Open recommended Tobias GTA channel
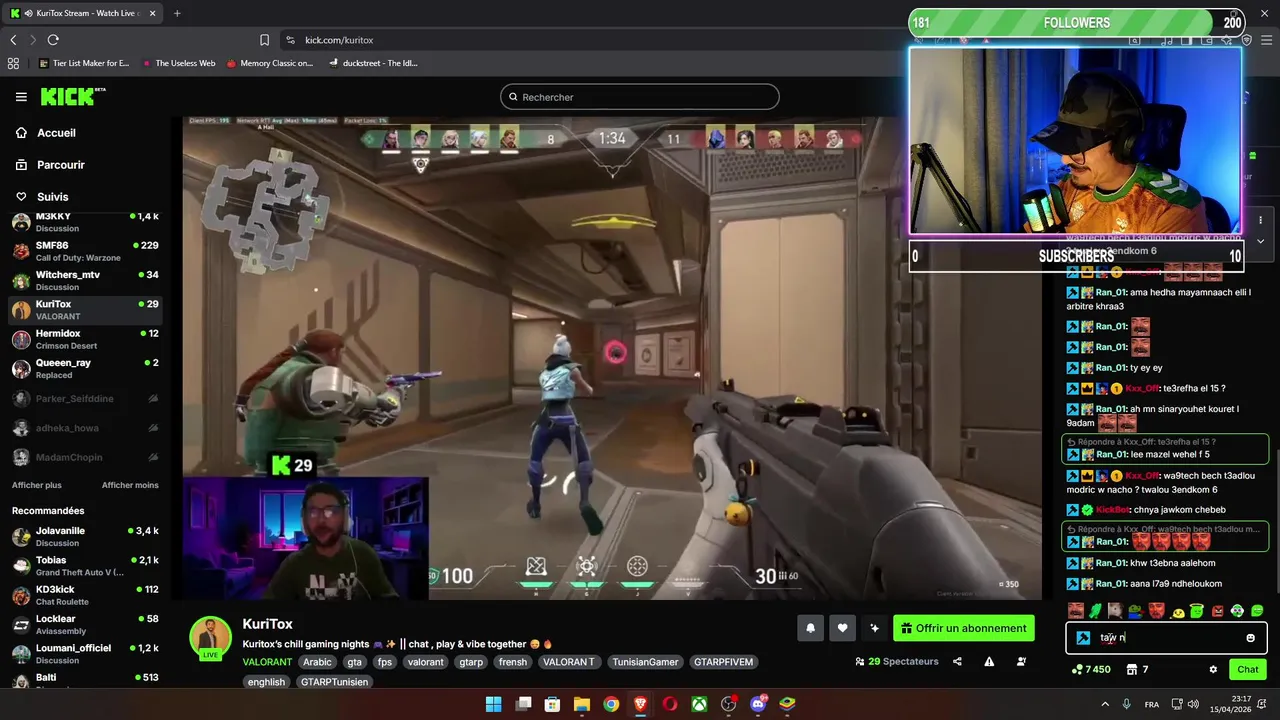Image resolution: width=1280 pixels, height=720 pixels. 84,566
